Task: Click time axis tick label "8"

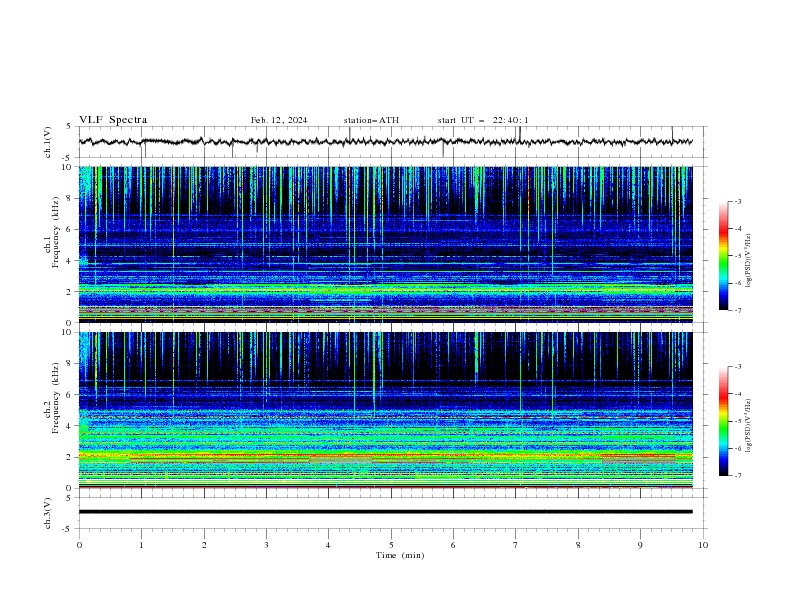Action: [578, 545]
